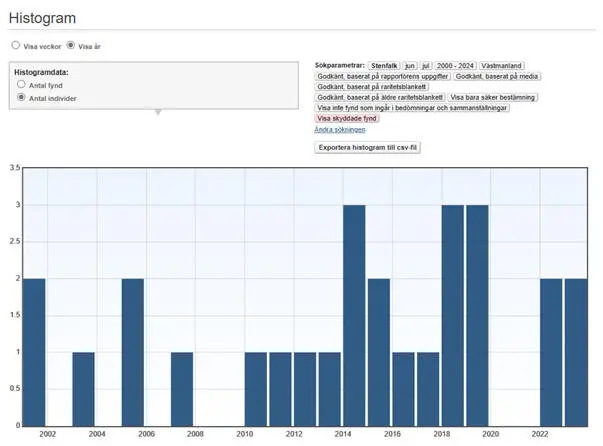Open the 'Ändra sökningen' link
This screenshot has height=446, width=603.
[x=340, y=129]
